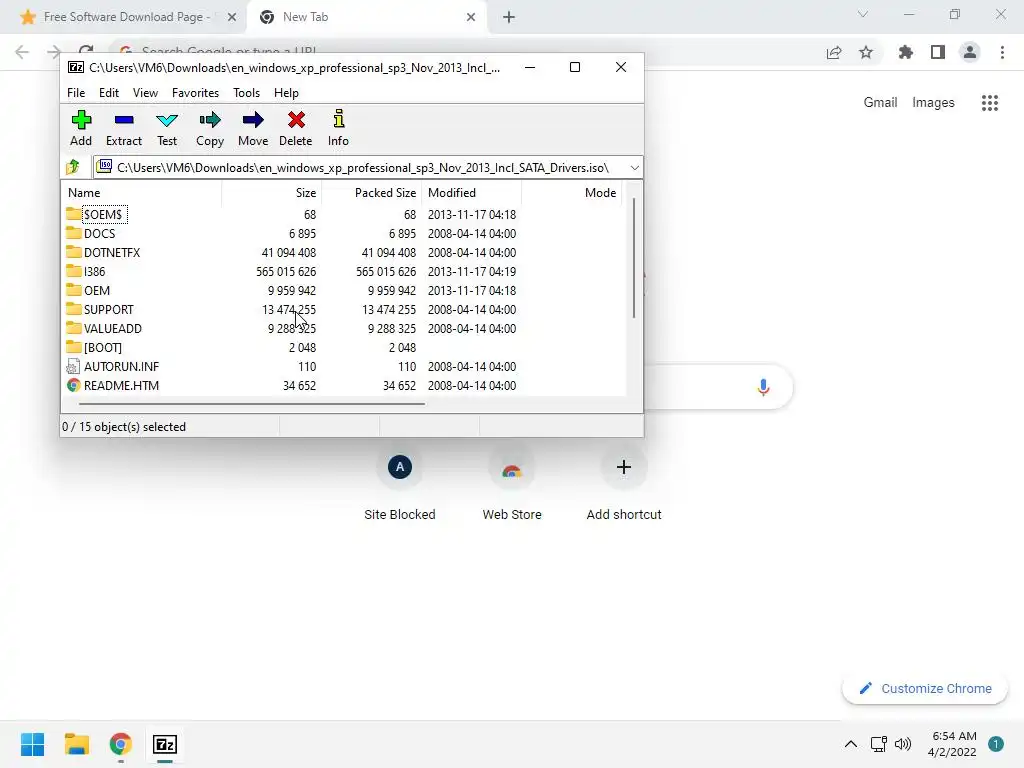Click Customize Chrome button
The height and width of the screenshot is (768, 1024).
pos(925,688)
